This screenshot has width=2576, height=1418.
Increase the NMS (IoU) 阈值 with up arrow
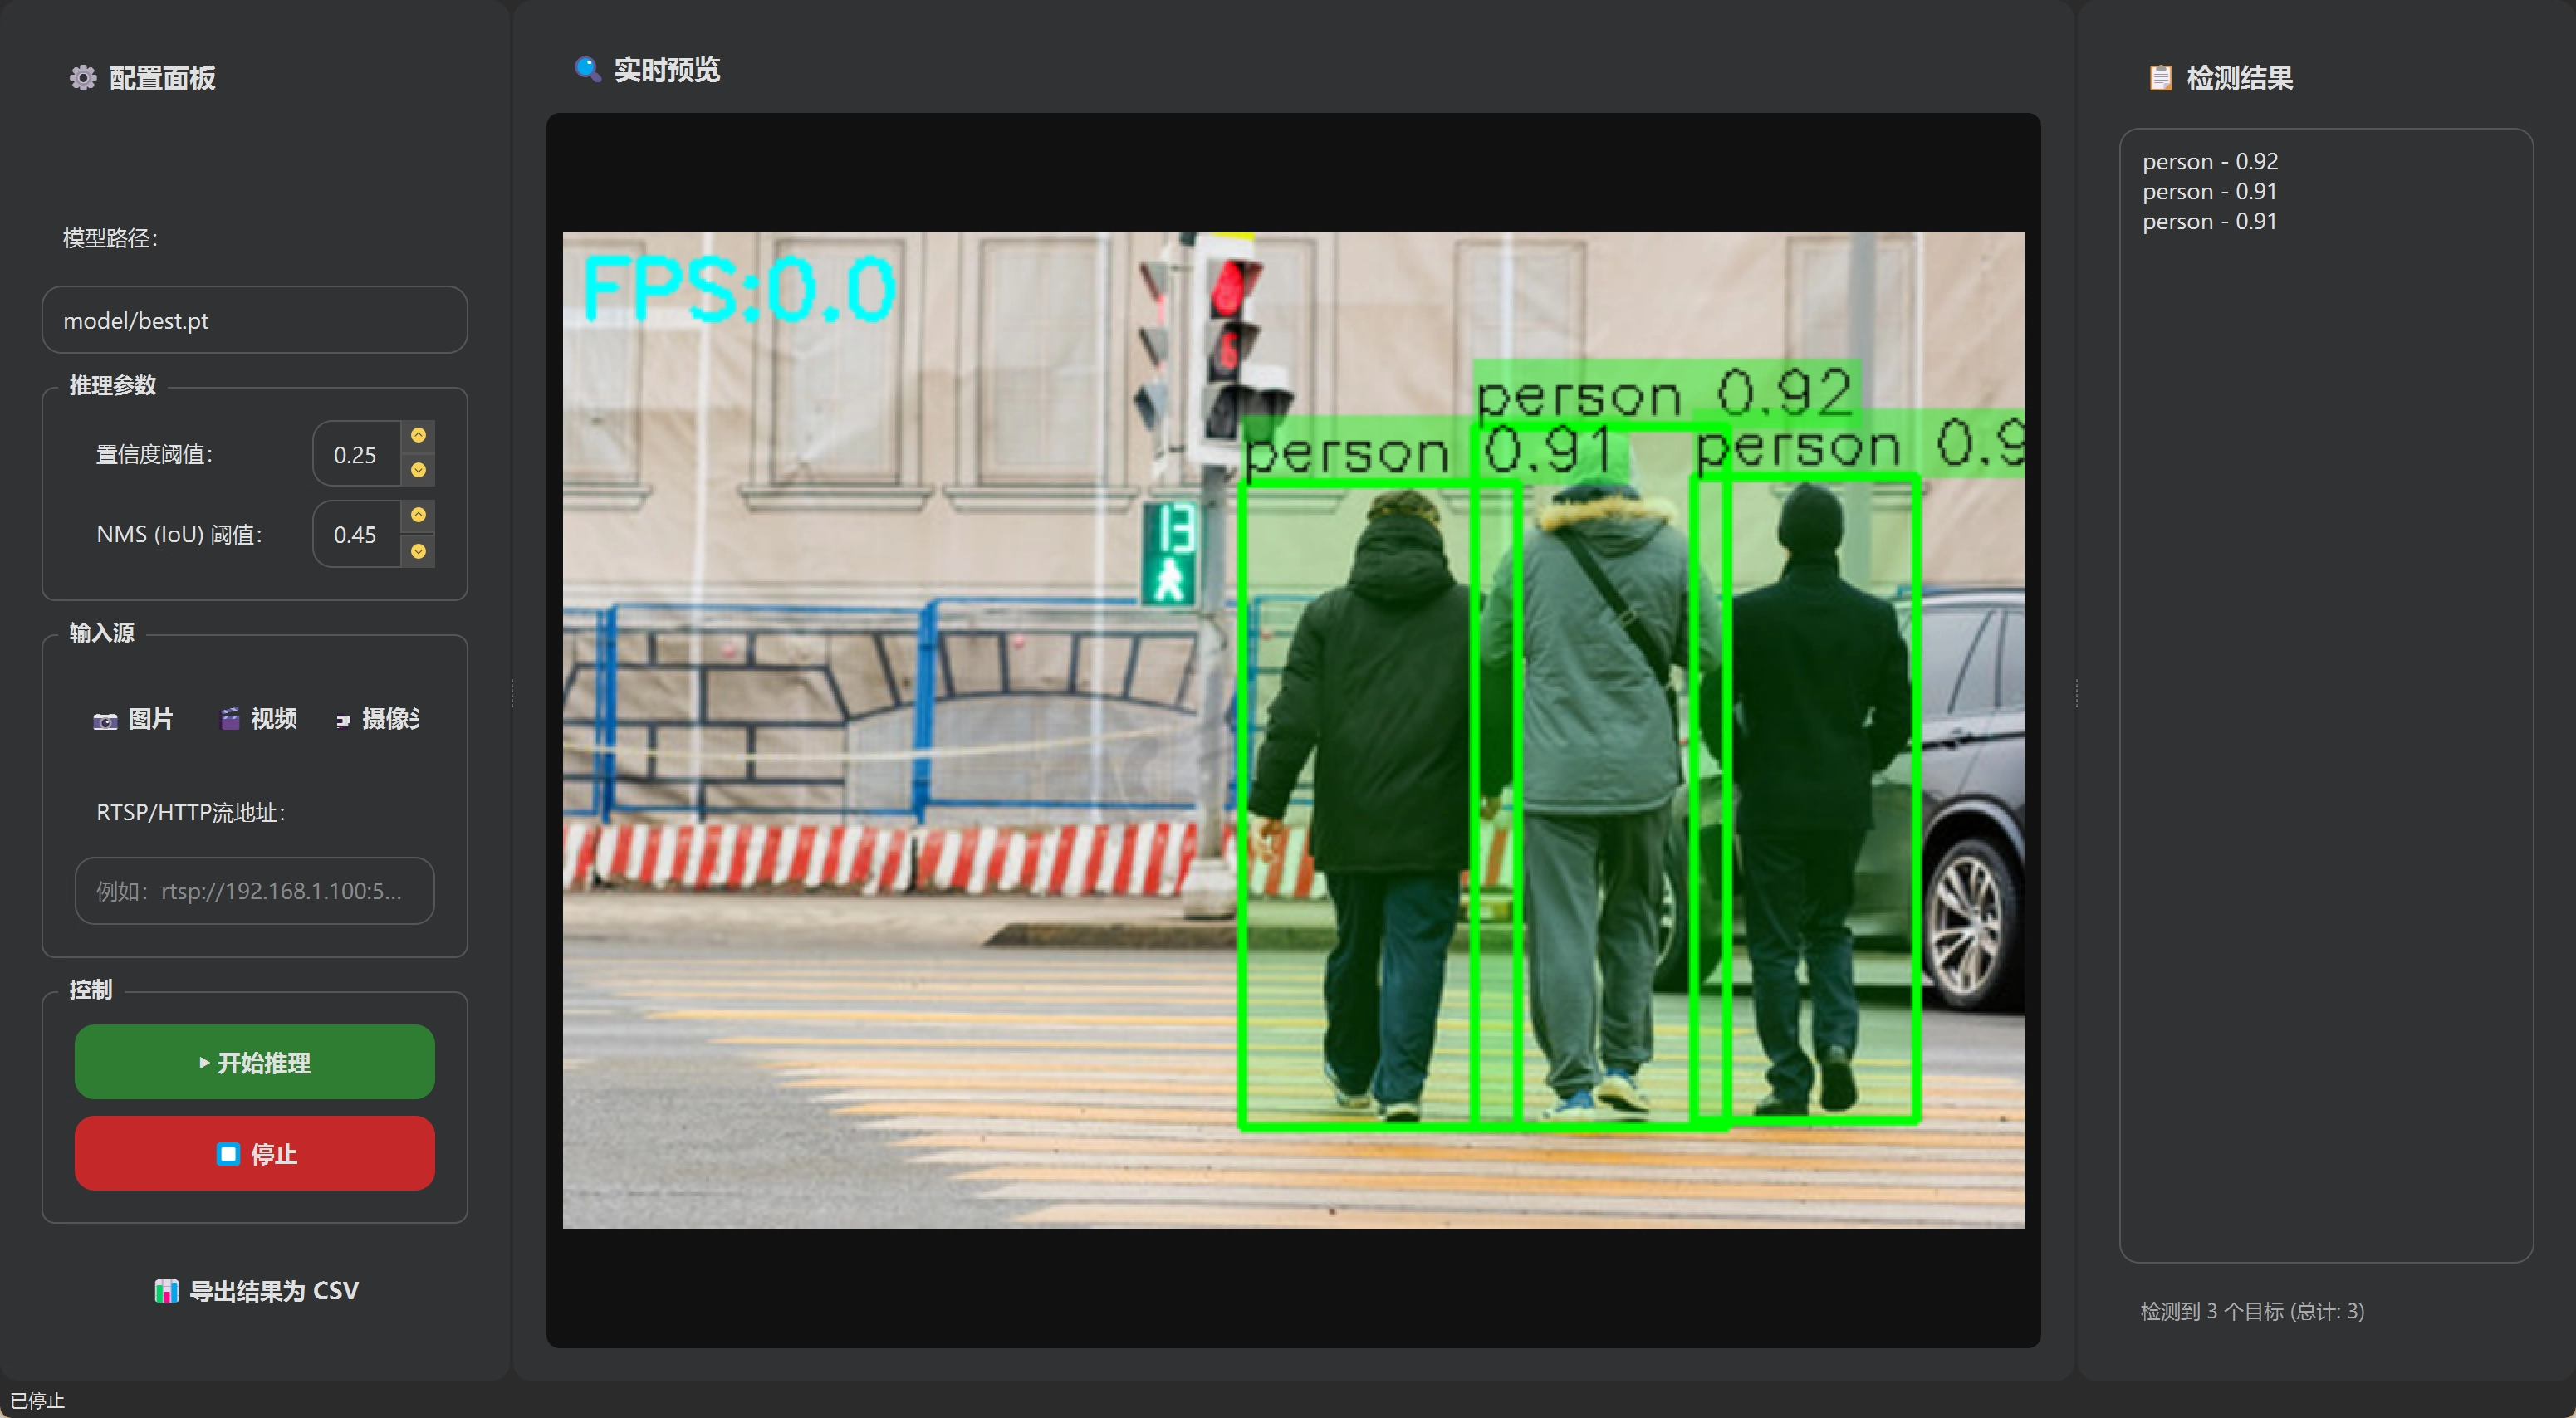418,515
